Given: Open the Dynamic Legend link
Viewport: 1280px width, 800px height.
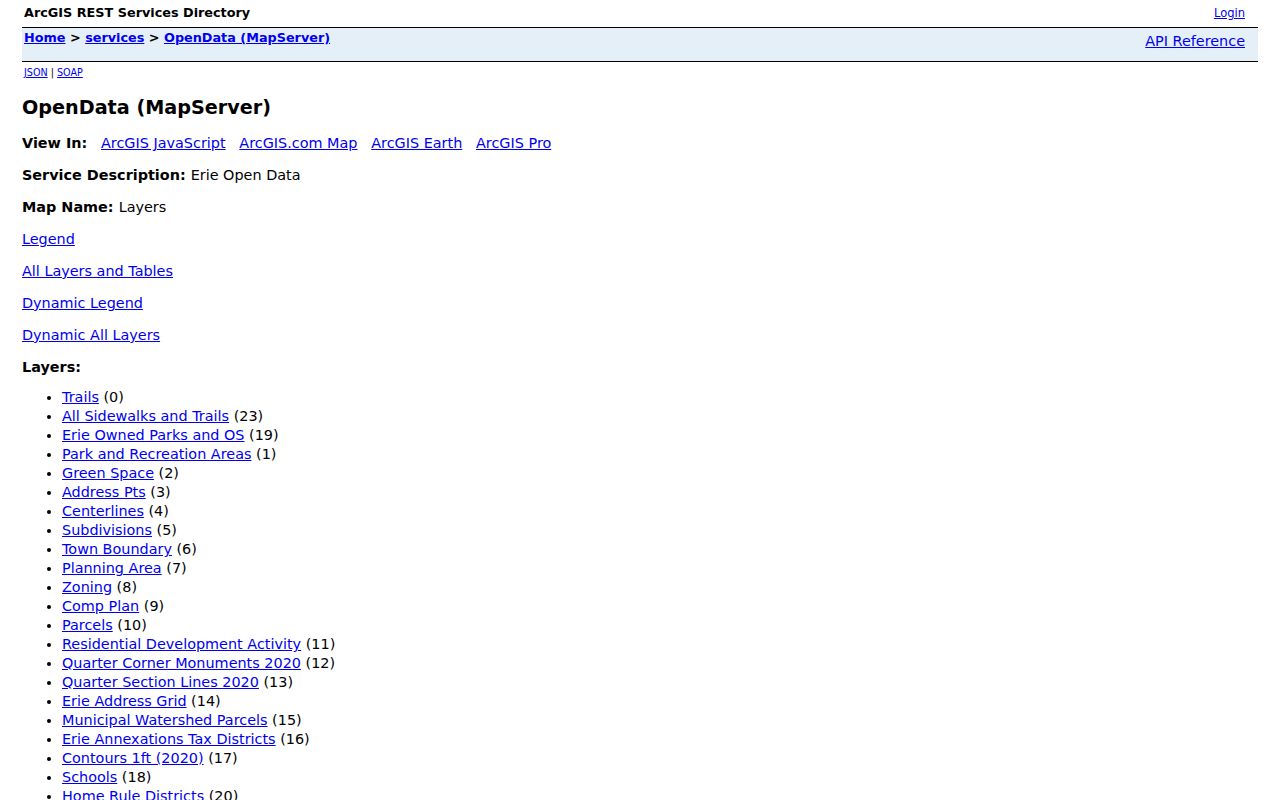Looking at the screenshot, I should [x=82, y=303].
